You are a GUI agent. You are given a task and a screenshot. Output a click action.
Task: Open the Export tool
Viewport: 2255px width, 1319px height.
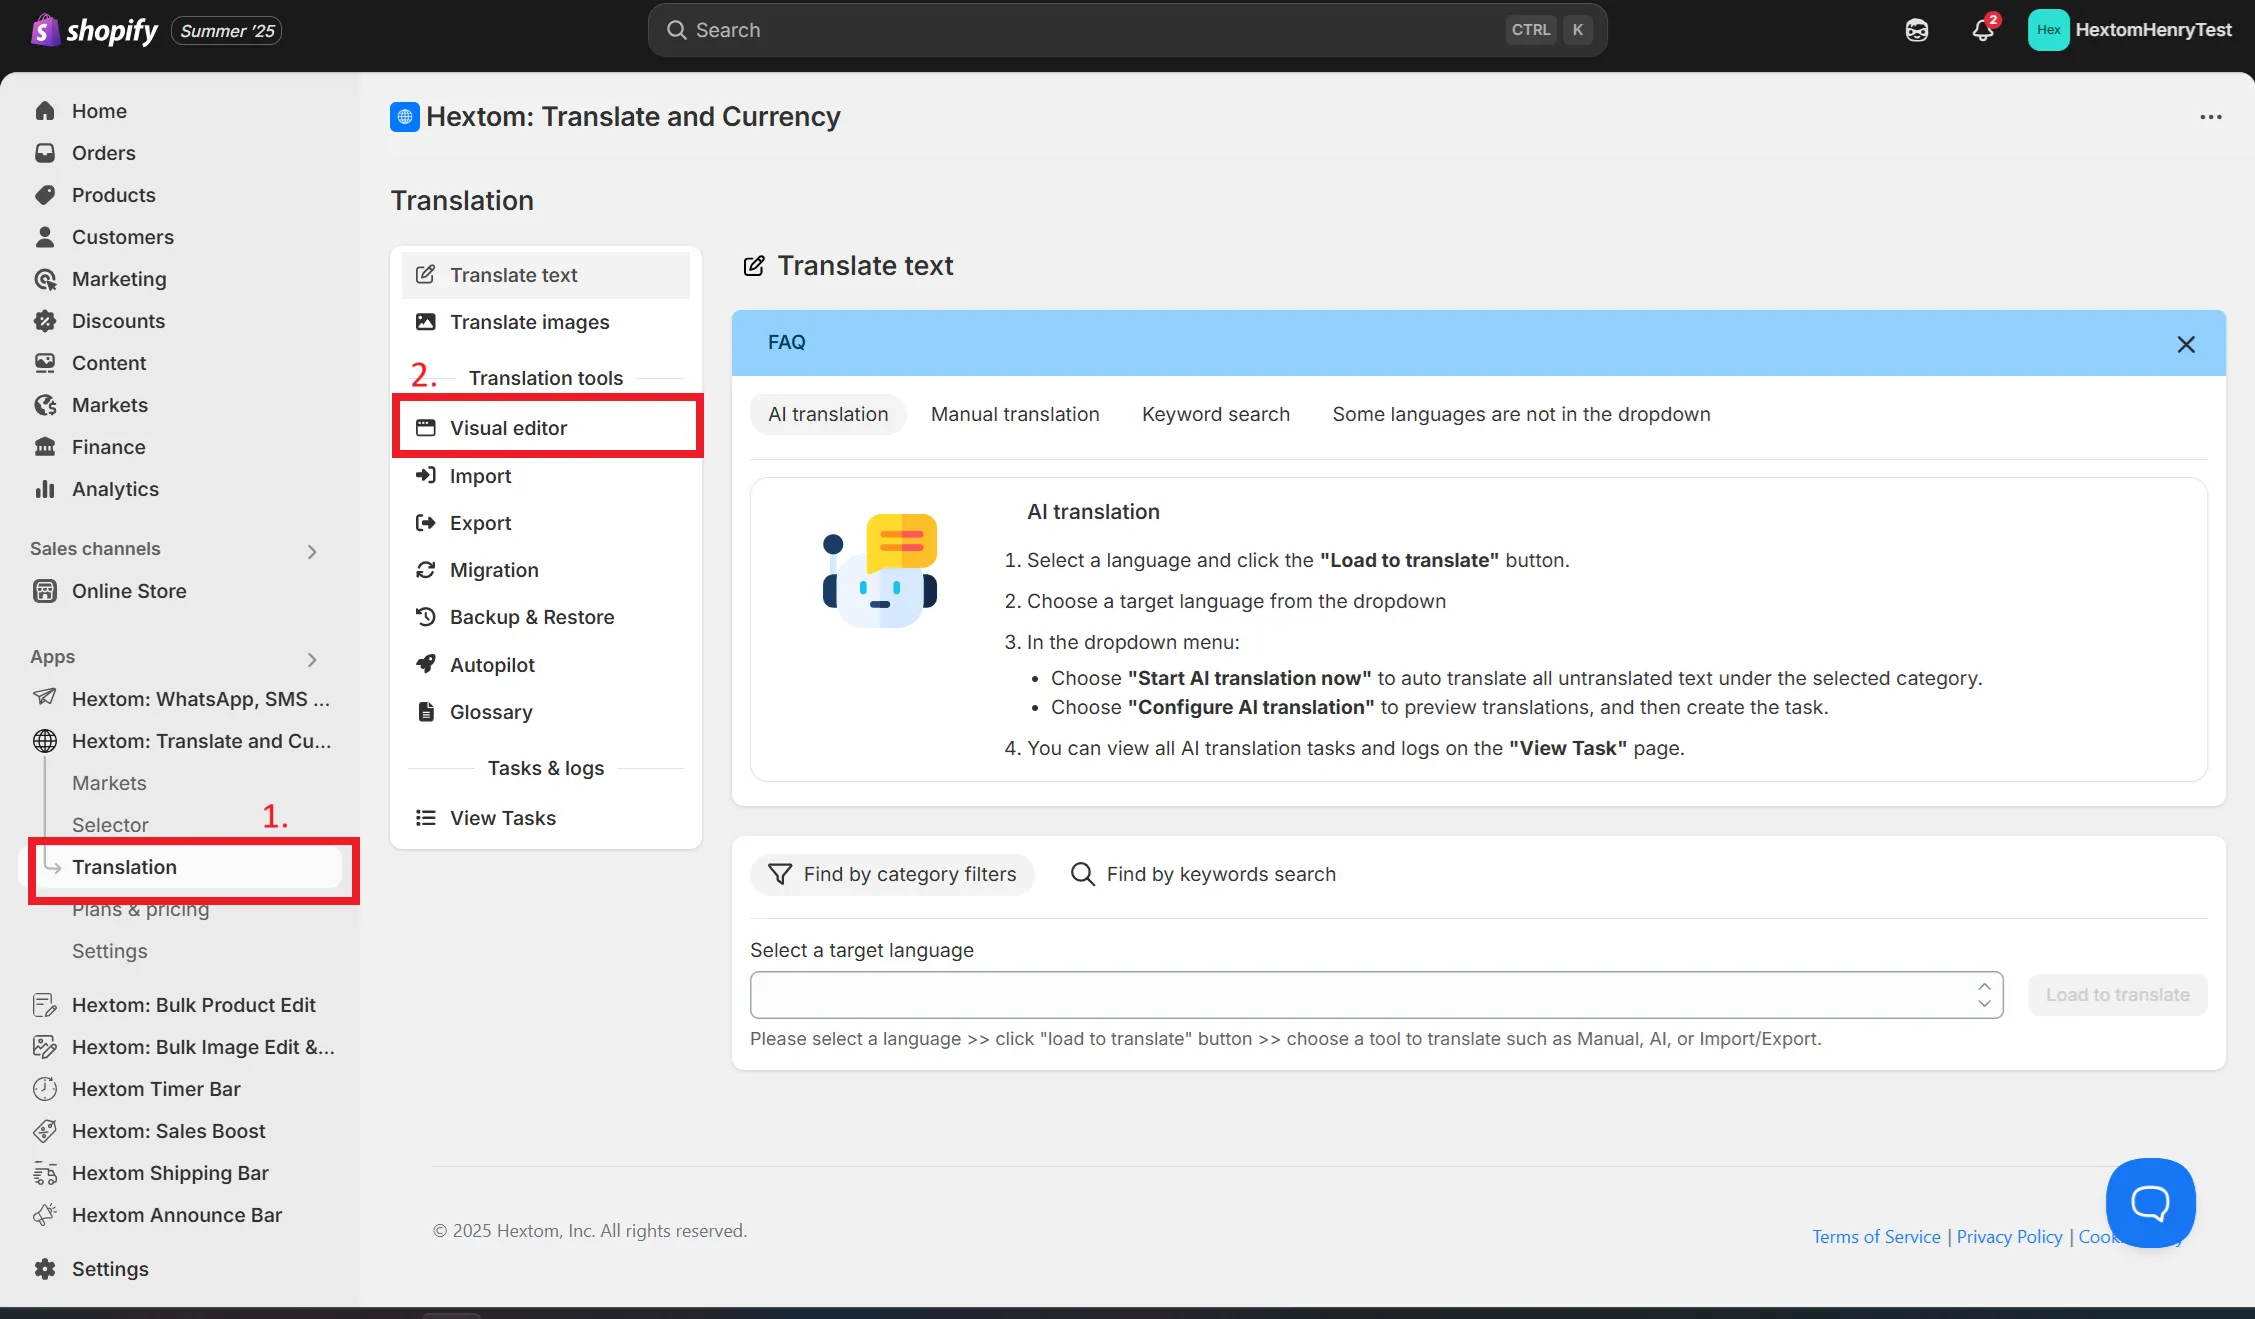click(546, 523)
